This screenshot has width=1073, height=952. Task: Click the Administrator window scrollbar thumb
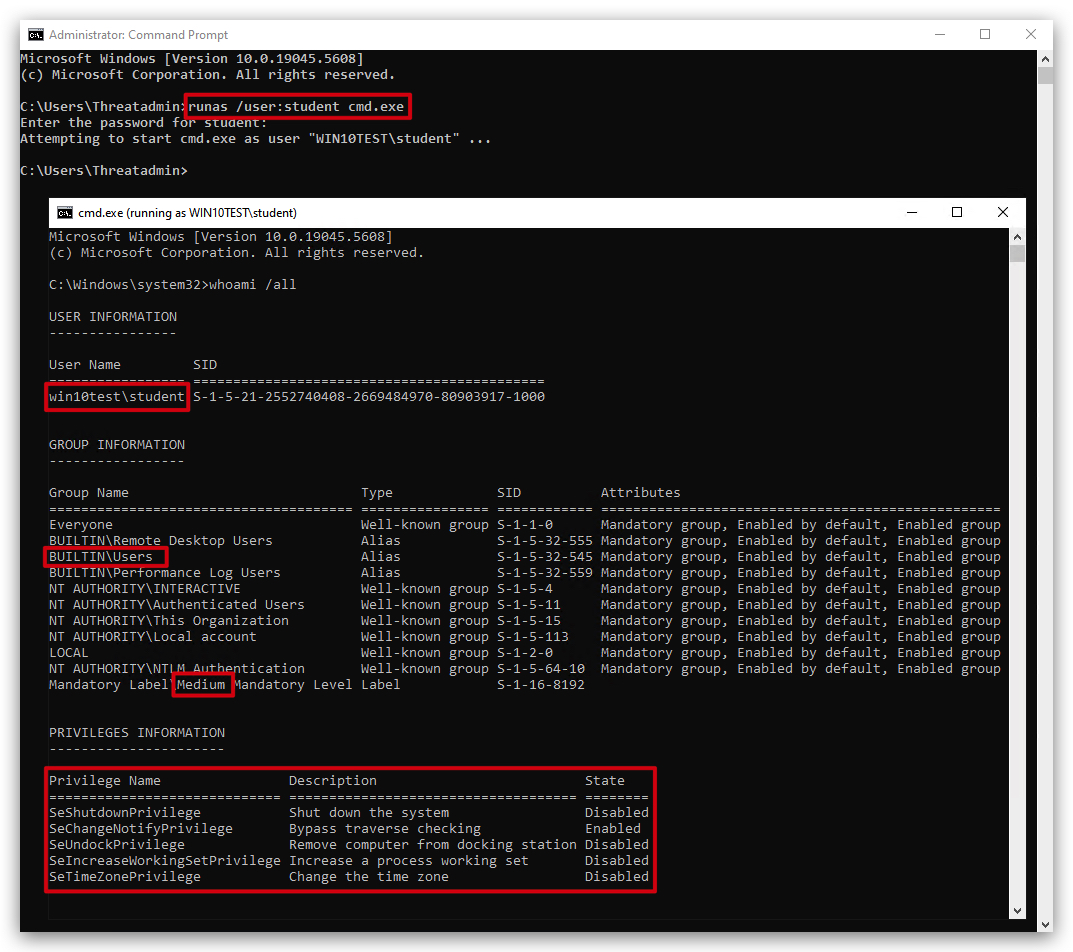pyautogui.click(x=1045, y=75)
